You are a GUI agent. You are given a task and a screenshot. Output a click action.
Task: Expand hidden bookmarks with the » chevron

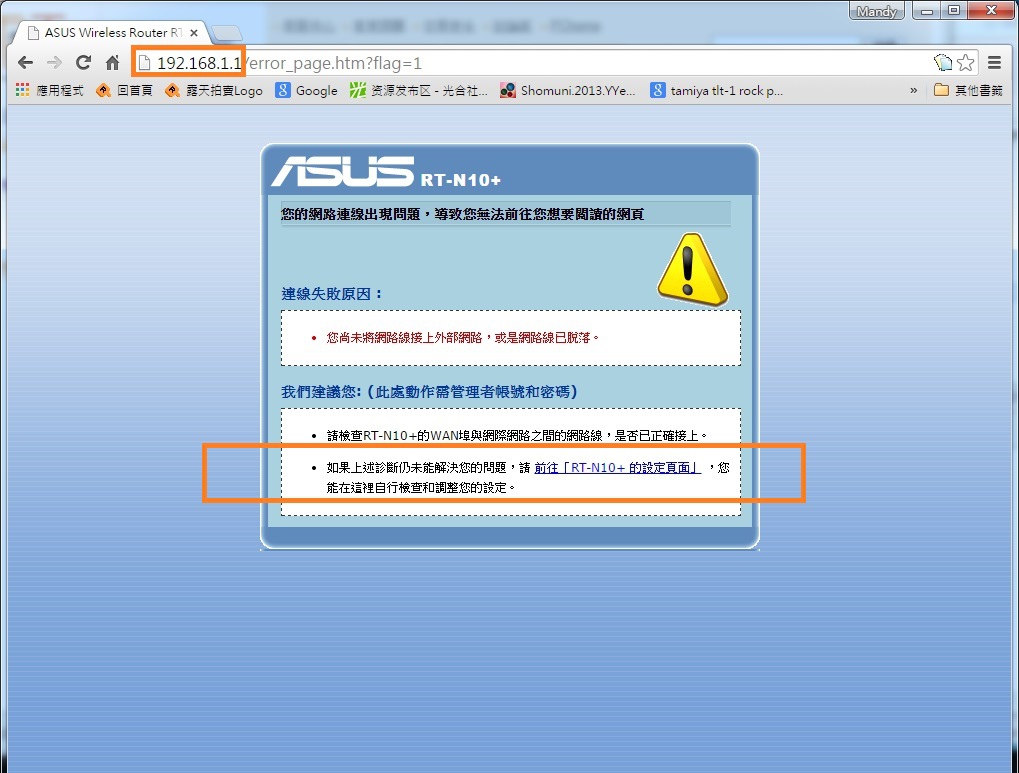(x=914, y=90)
